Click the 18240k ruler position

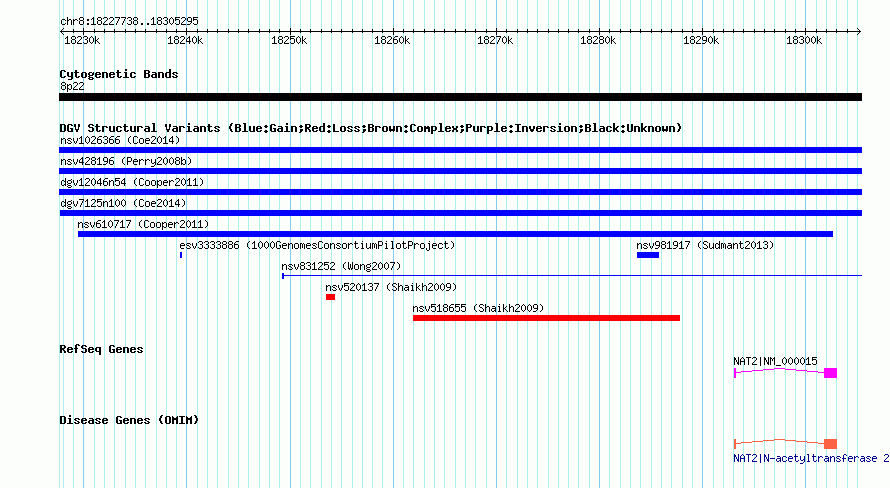pos(185,40)
